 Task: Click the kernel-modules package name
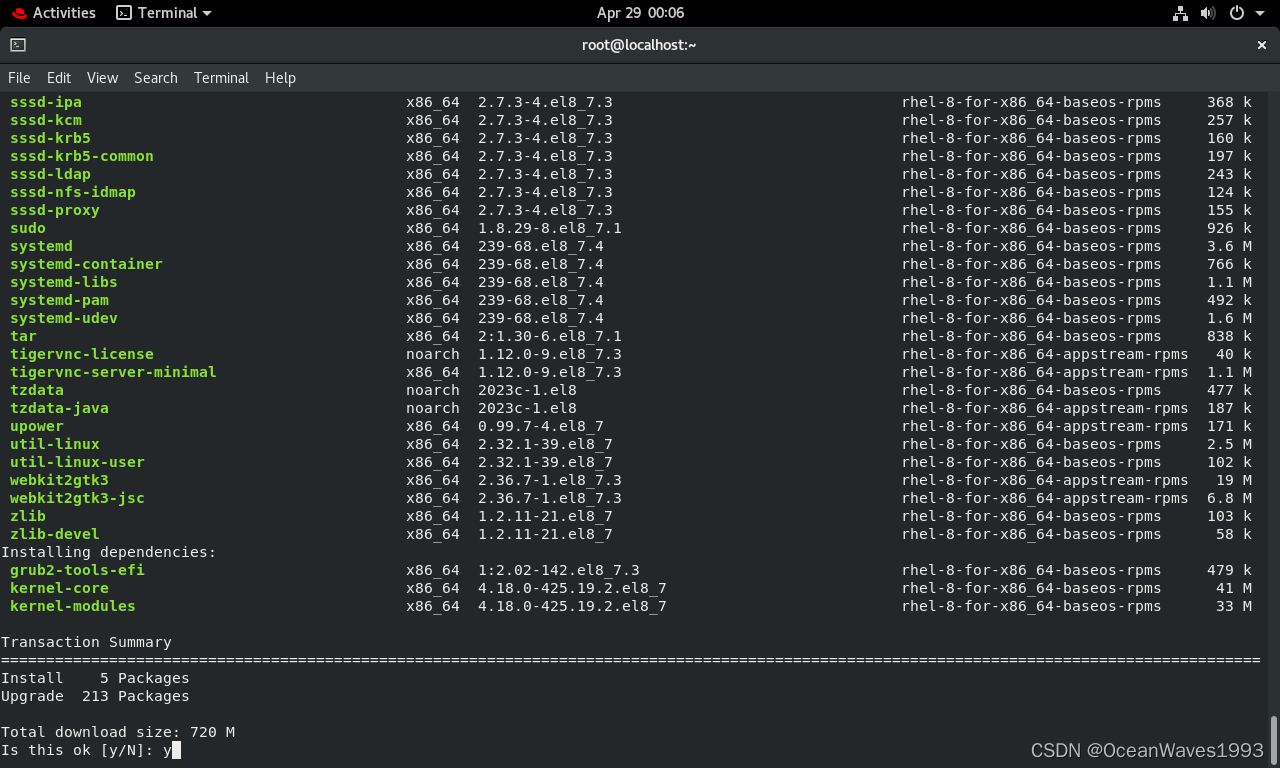click(73, 606)
